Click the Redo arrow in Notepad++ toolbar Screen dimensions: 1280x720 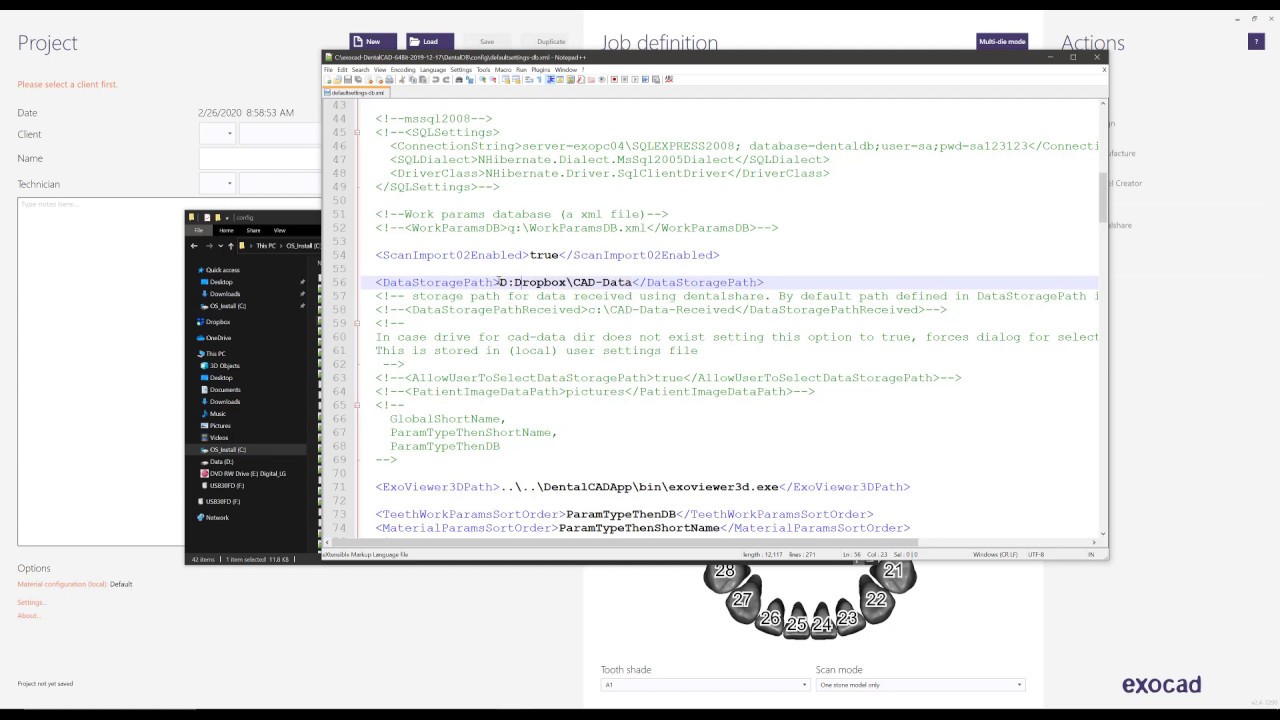446,80
